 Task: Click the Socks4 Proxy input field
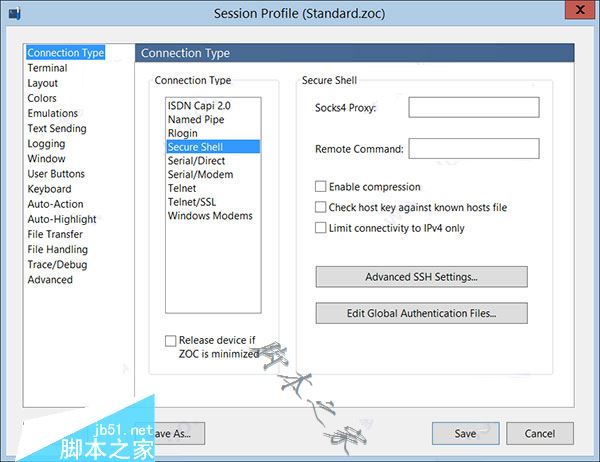pos(473,107)
